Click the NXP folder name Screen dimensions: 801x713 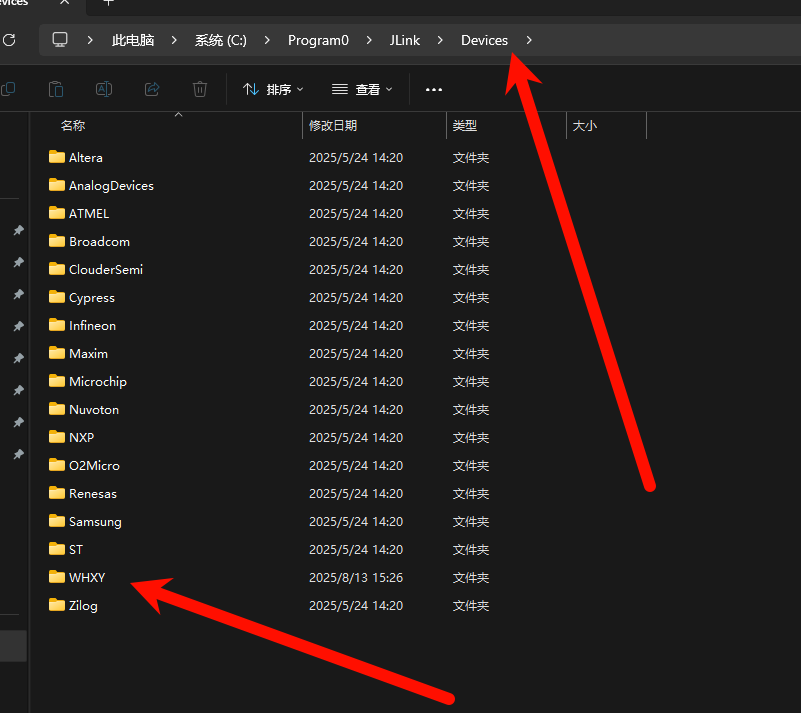(82, 438)
